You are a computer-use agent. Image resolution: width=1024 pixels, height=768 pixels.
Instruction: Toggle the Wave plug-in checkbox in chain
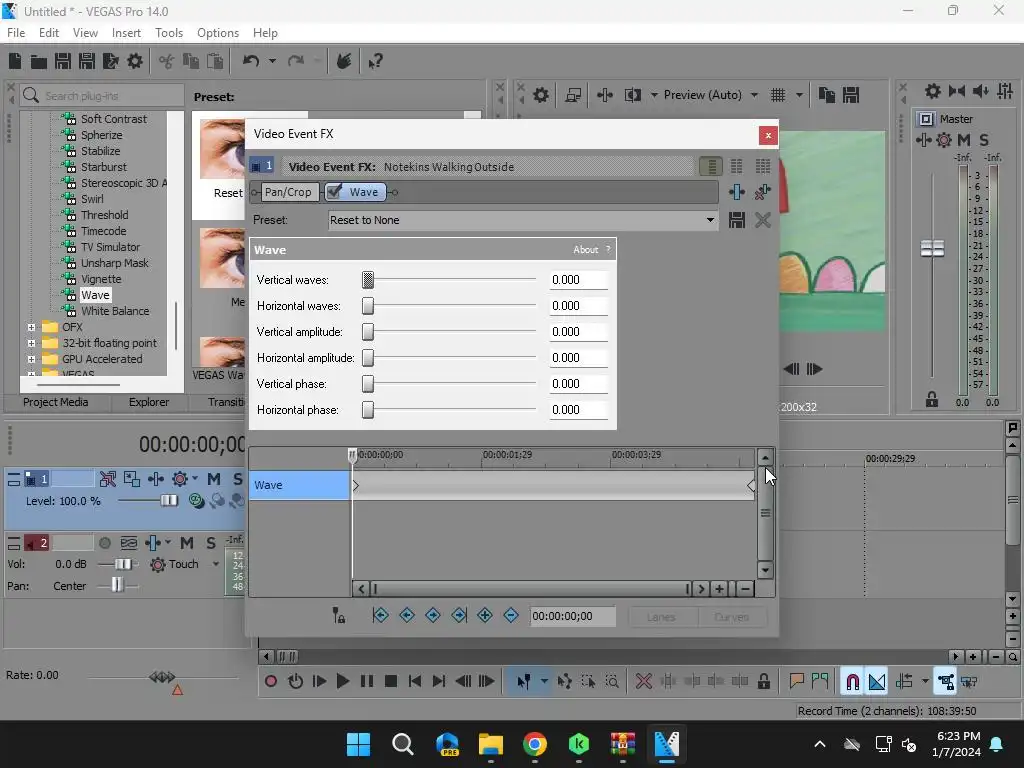(334, 191)
